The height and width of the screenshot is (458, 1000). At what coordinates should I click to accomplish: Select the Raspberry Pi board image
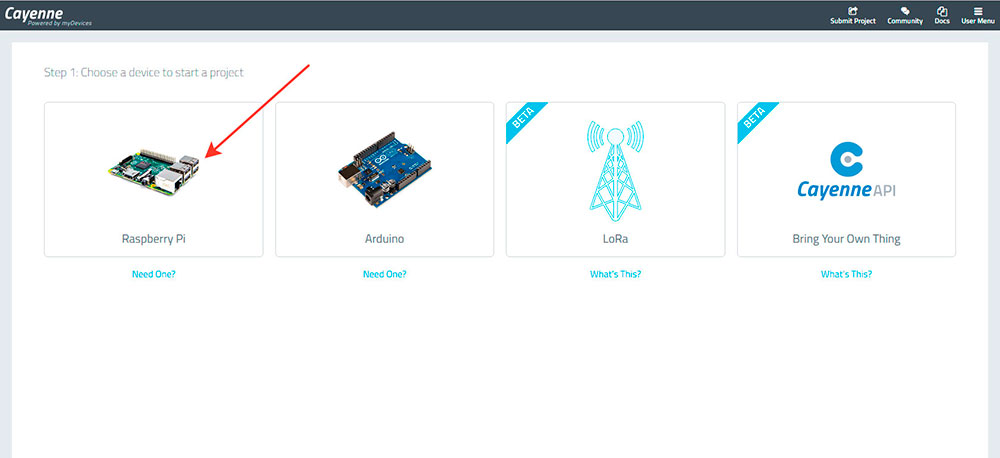[x=154, y=169]
